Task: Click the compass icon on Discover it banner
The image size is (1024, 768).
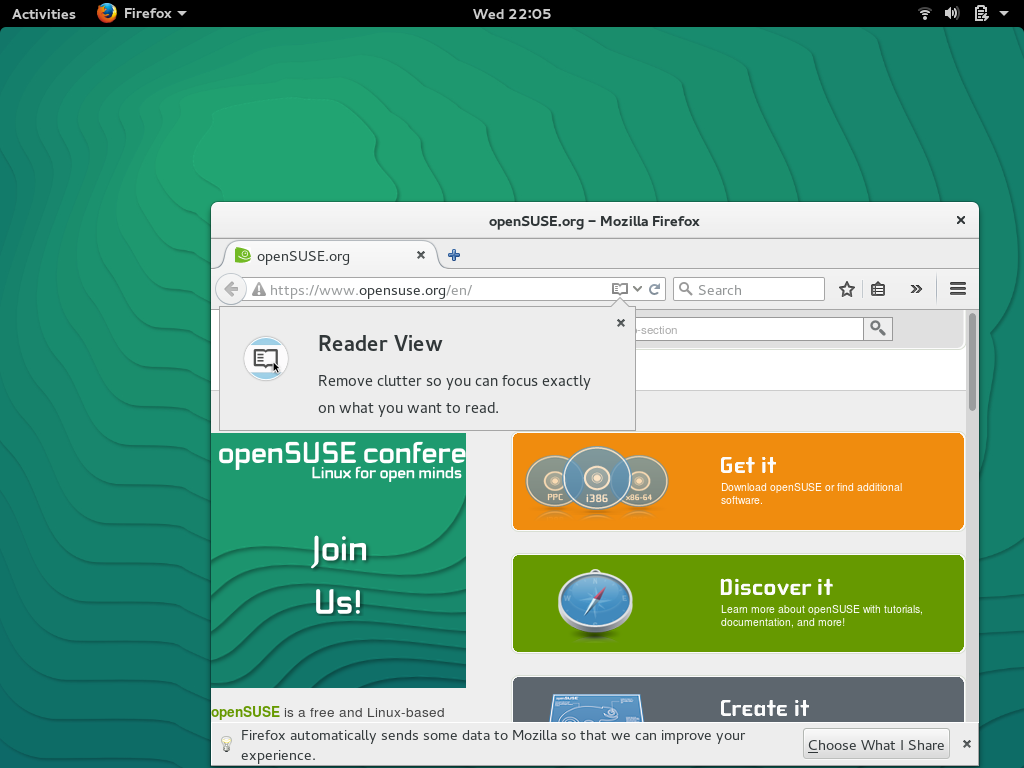Action: (595, 603)
